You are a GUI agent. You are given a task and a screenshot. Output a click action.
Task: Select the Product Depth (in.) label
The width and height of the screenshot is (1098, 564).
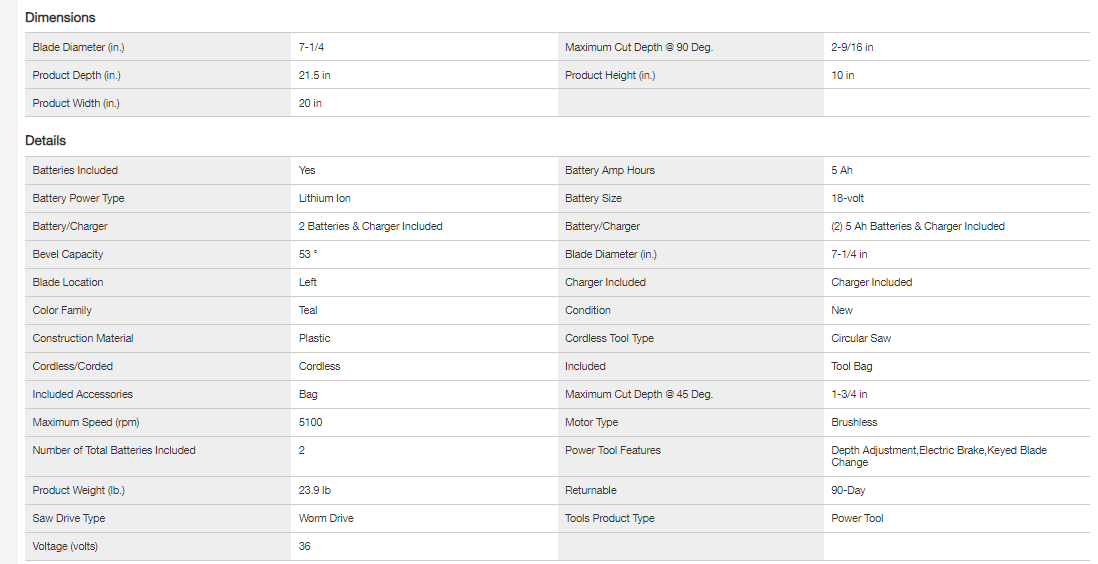77,75
